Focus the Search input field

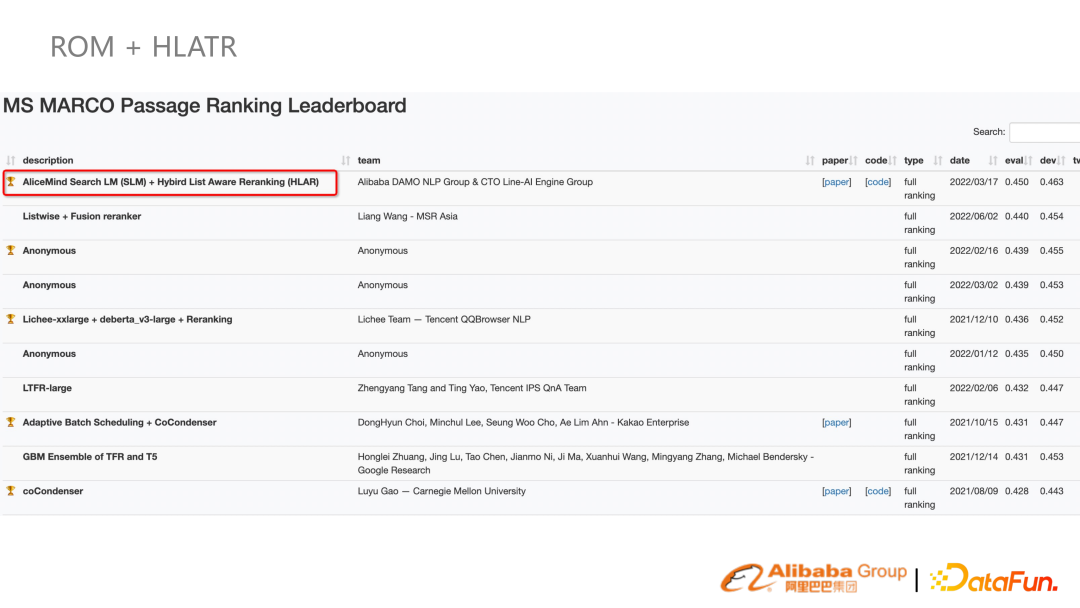click(1045, 132)
